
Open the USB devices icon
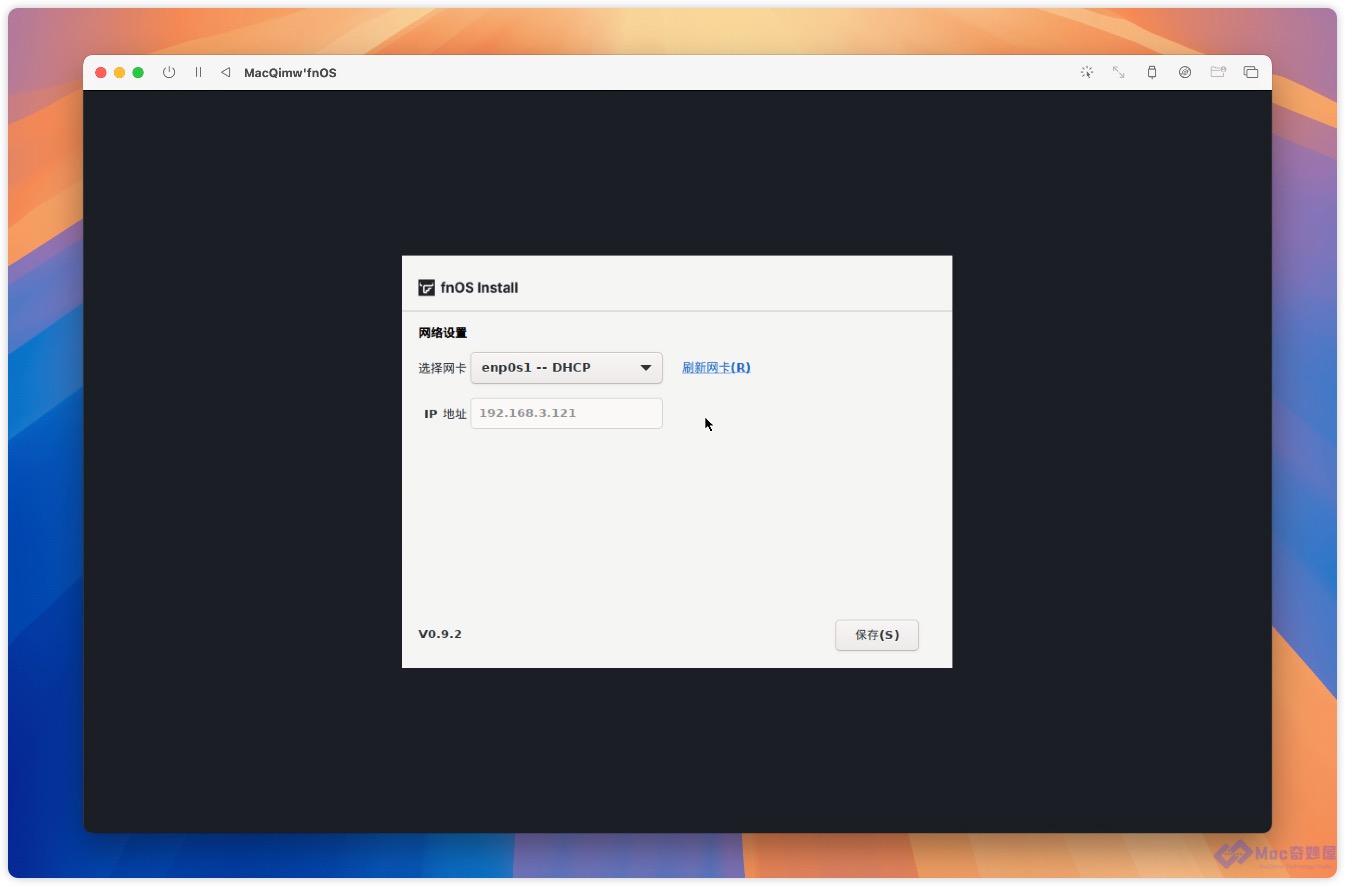tap(1152, 72)
